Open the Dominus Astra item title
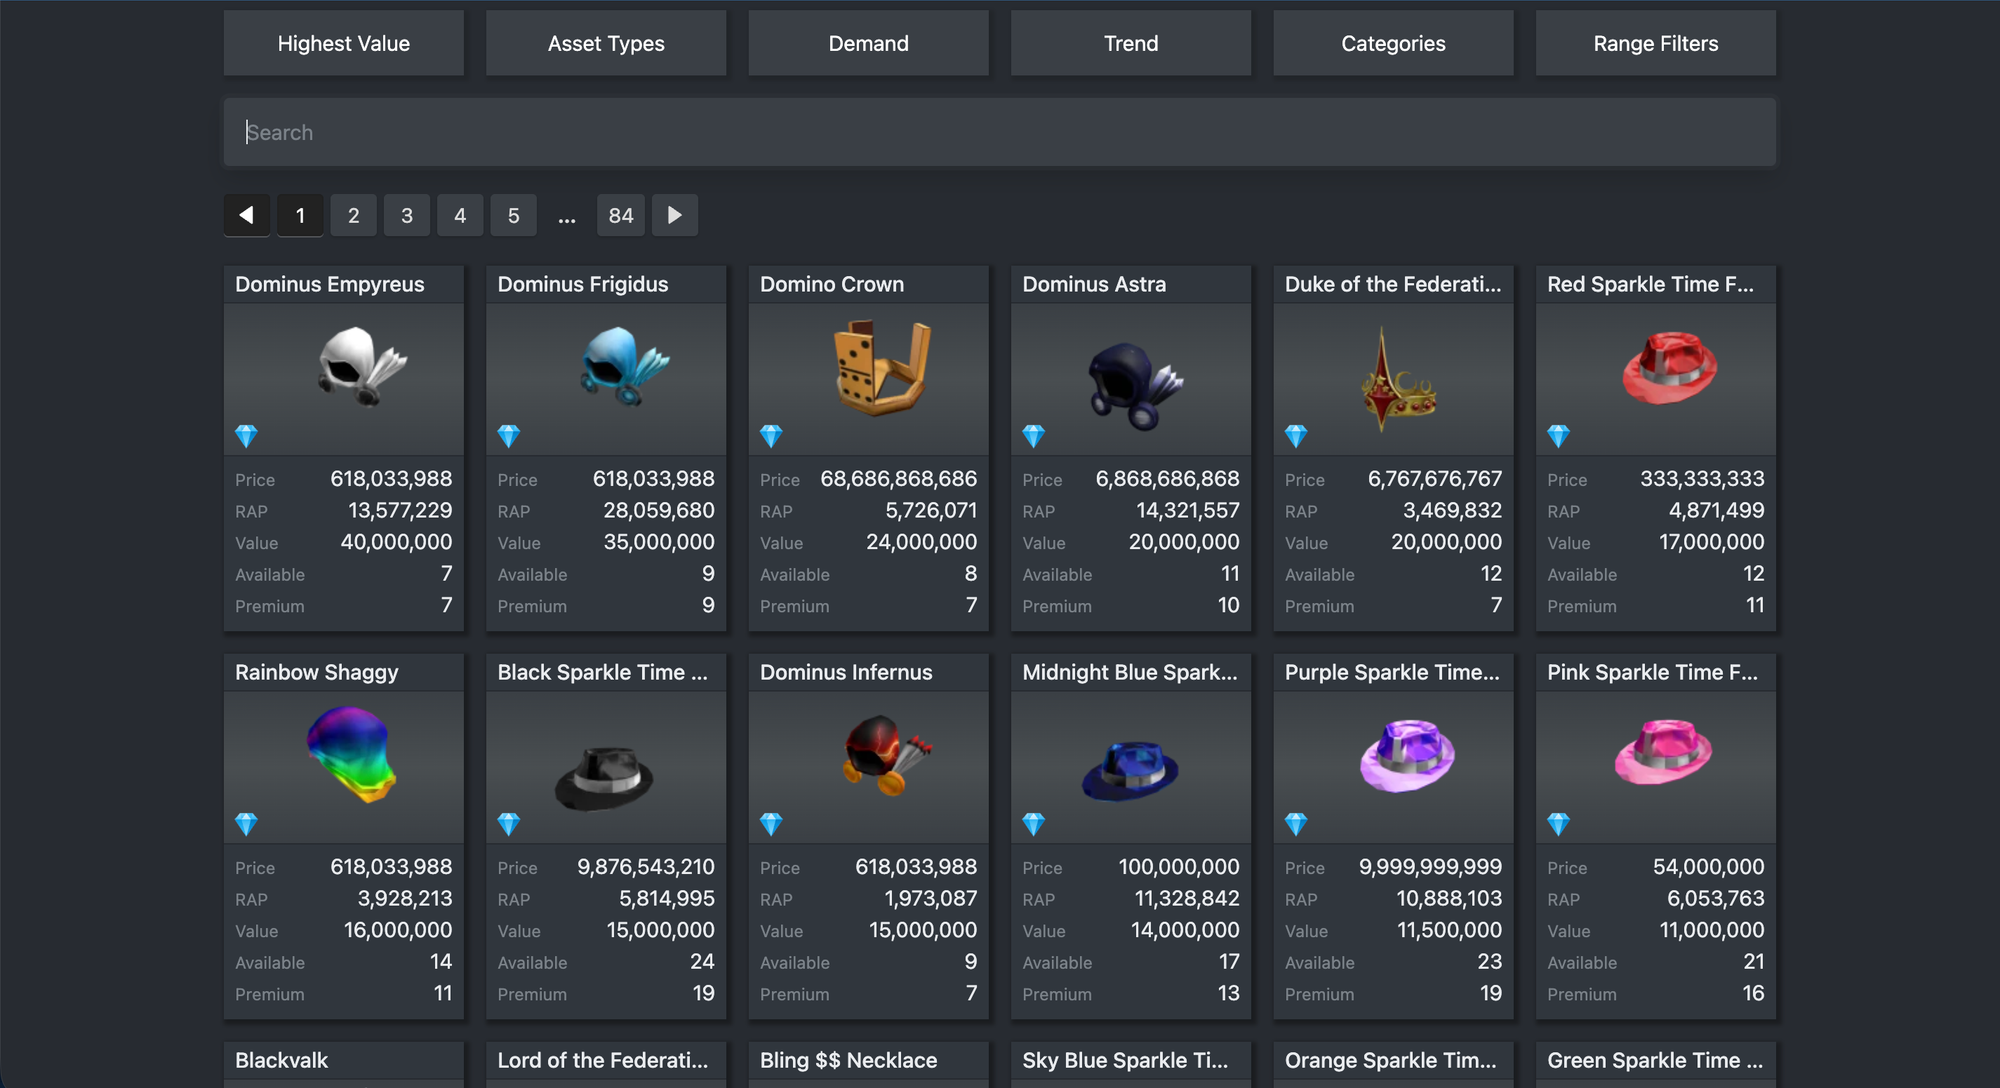 pyautogui.click(x=1094, y=284)
